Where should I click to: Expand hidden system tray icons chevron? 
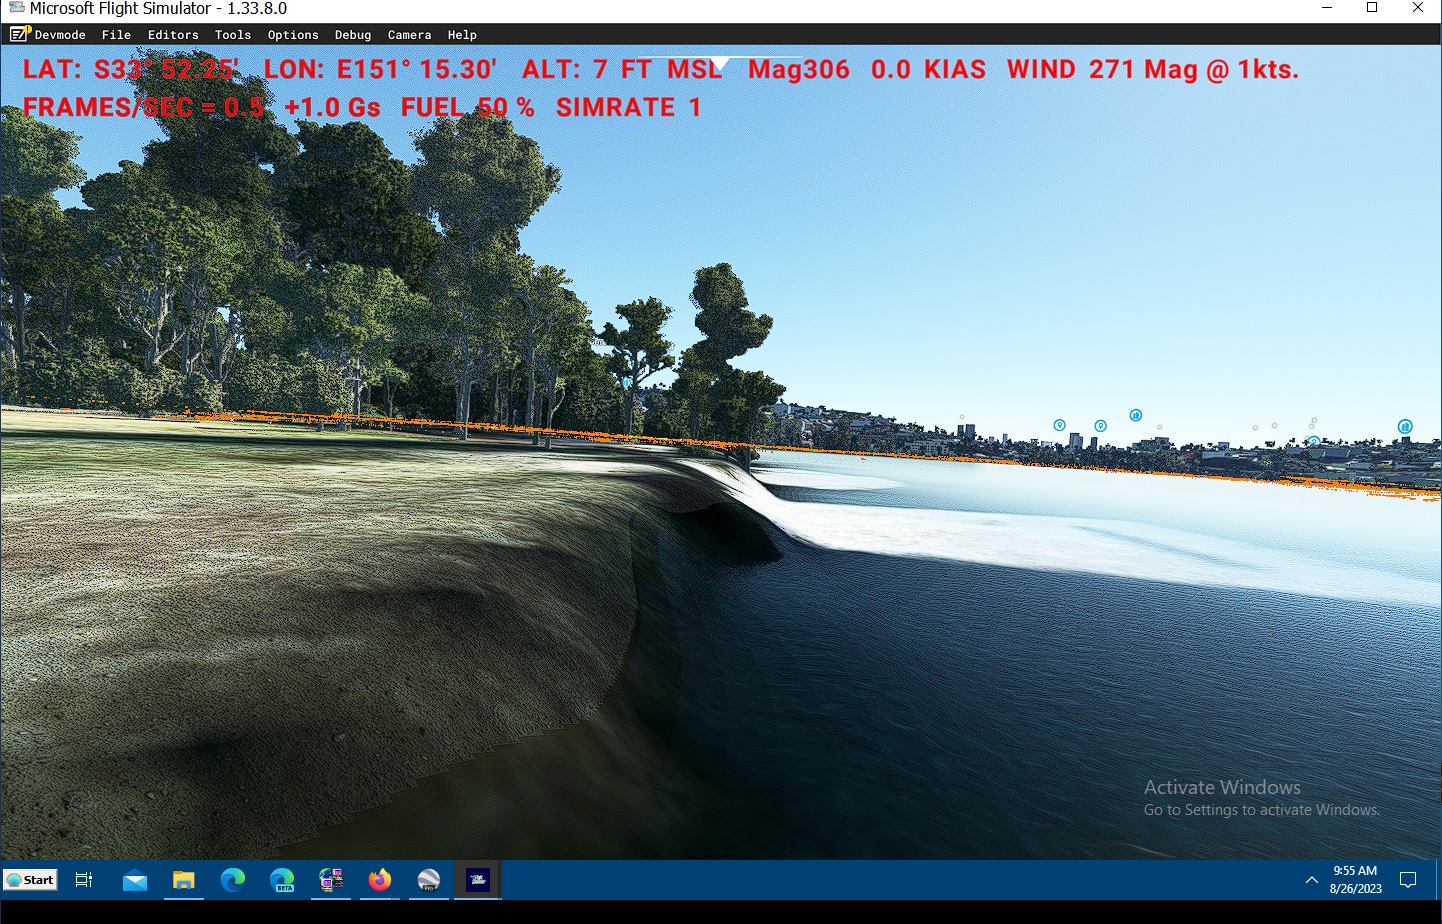(x=1311, y=880)
